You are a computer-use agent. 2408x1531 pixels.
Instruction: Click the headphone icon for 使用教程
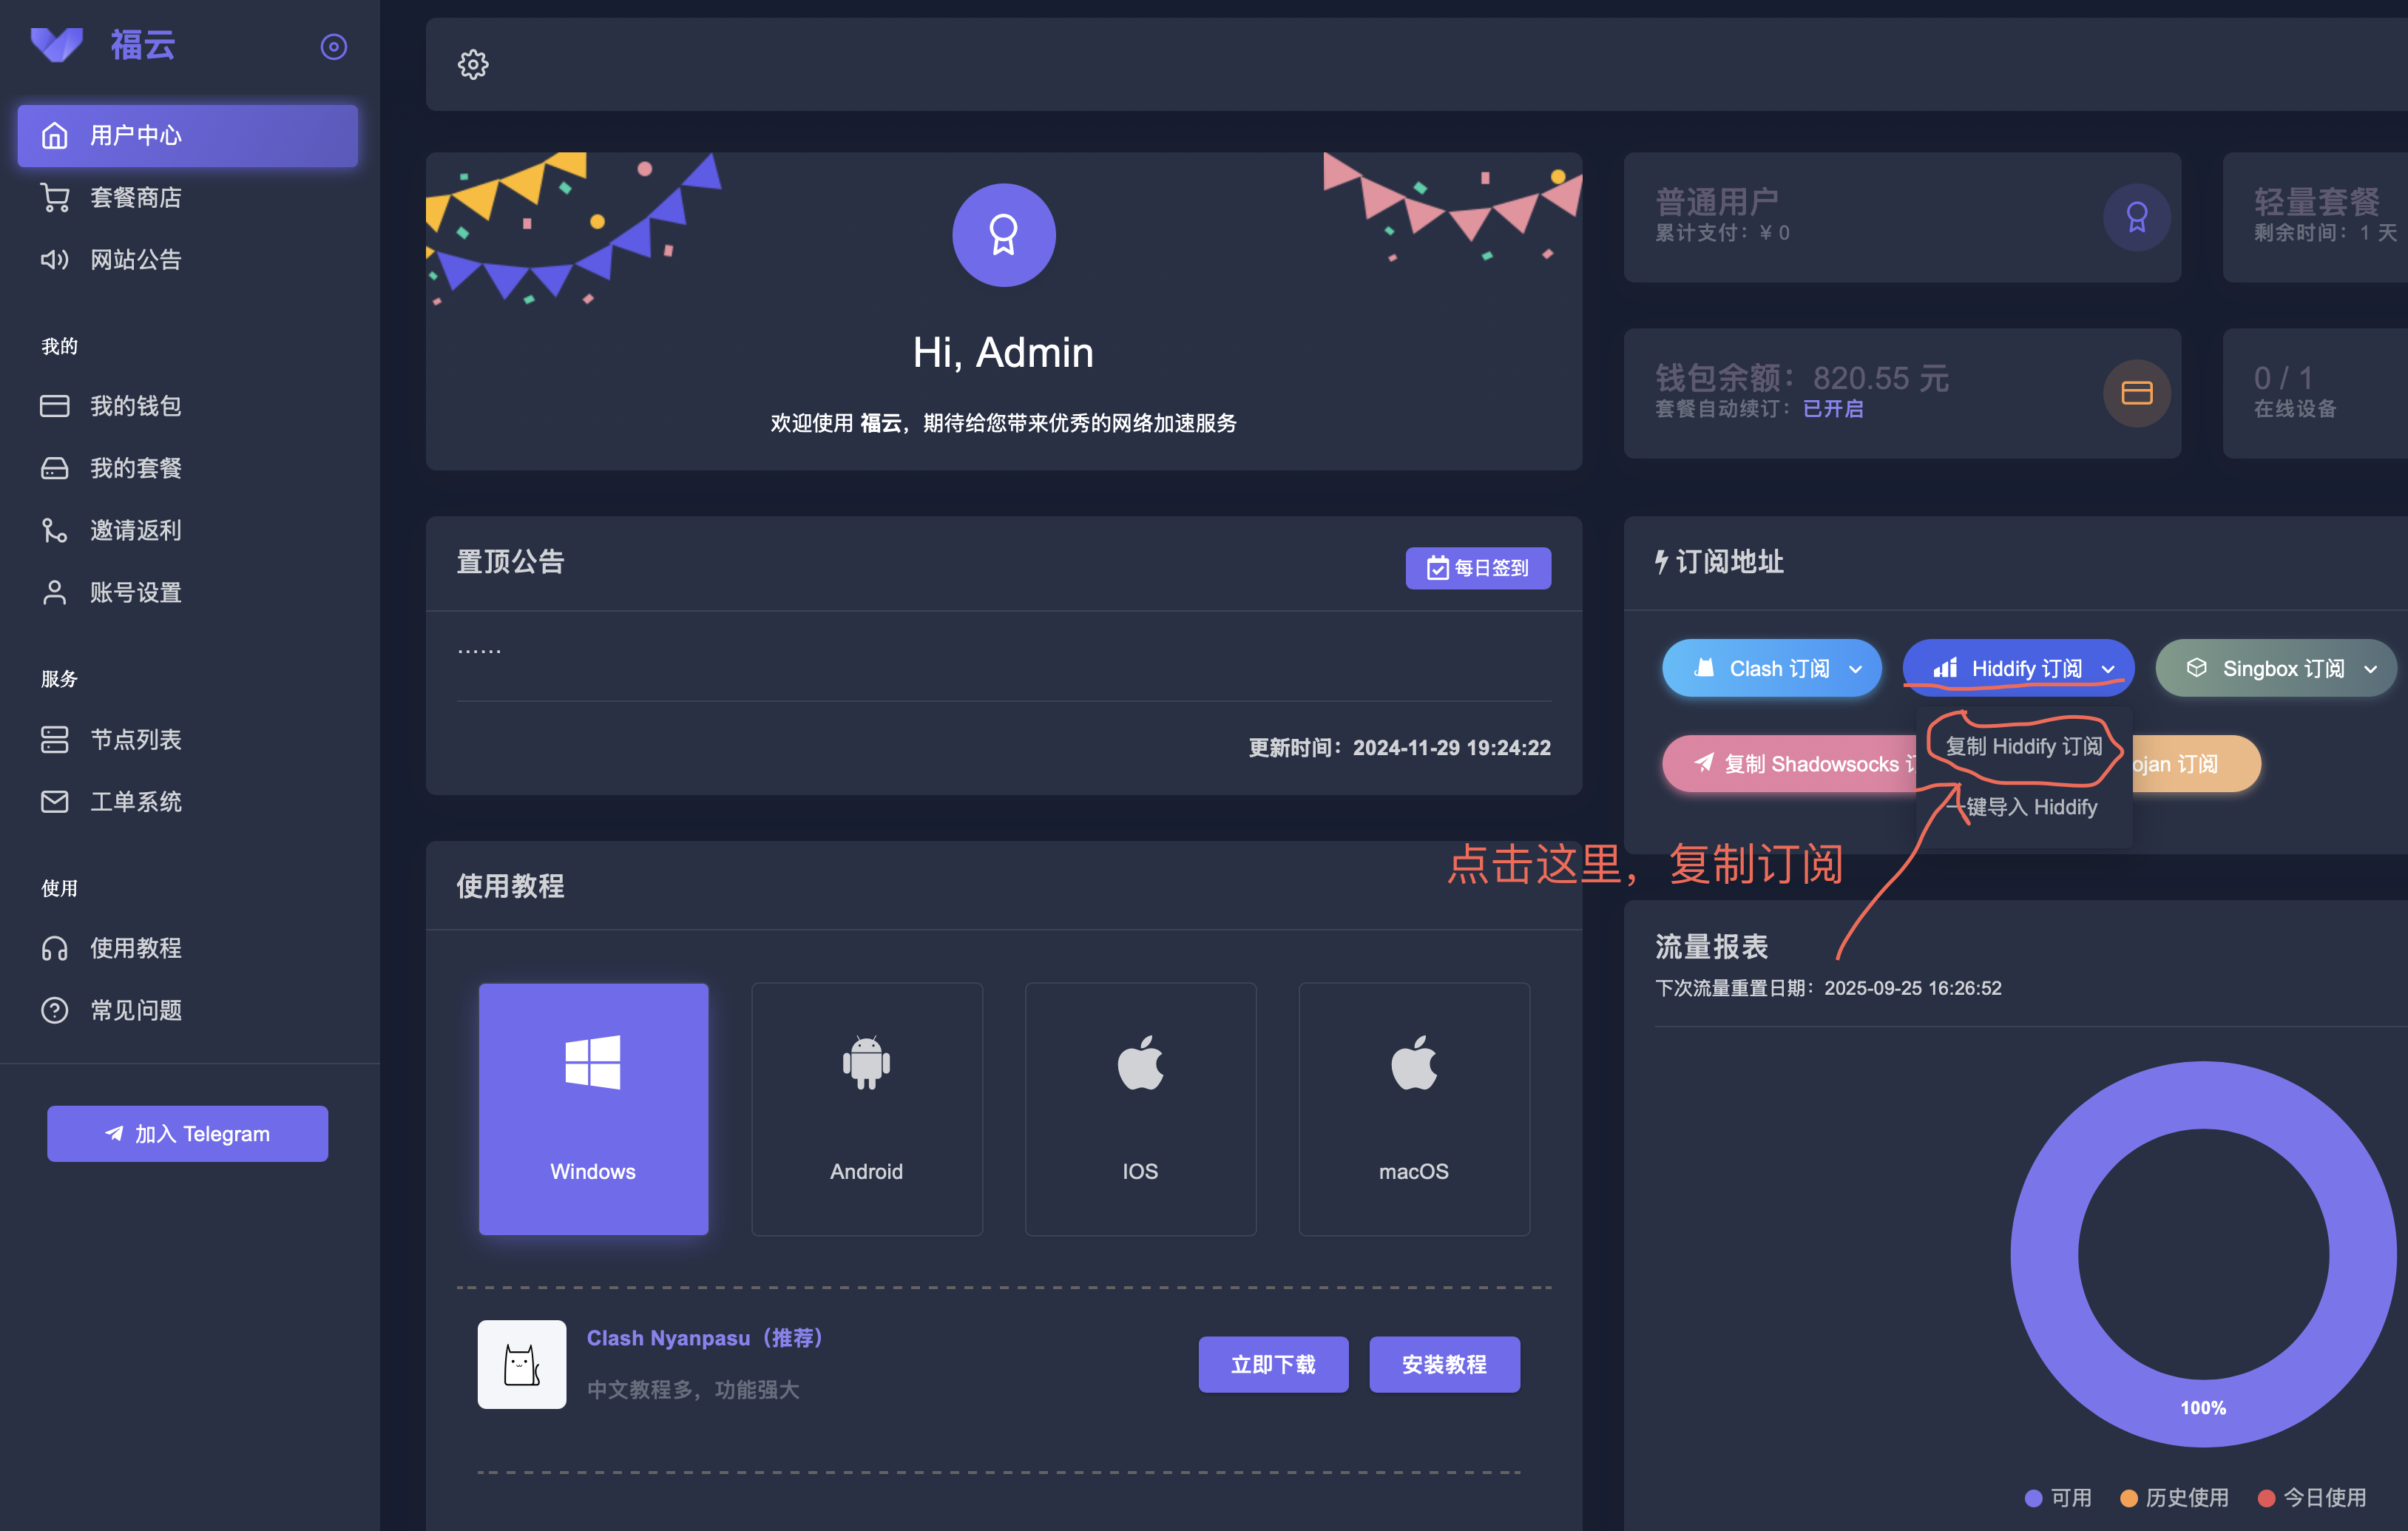pyautogui.click(x=55, y=948)
